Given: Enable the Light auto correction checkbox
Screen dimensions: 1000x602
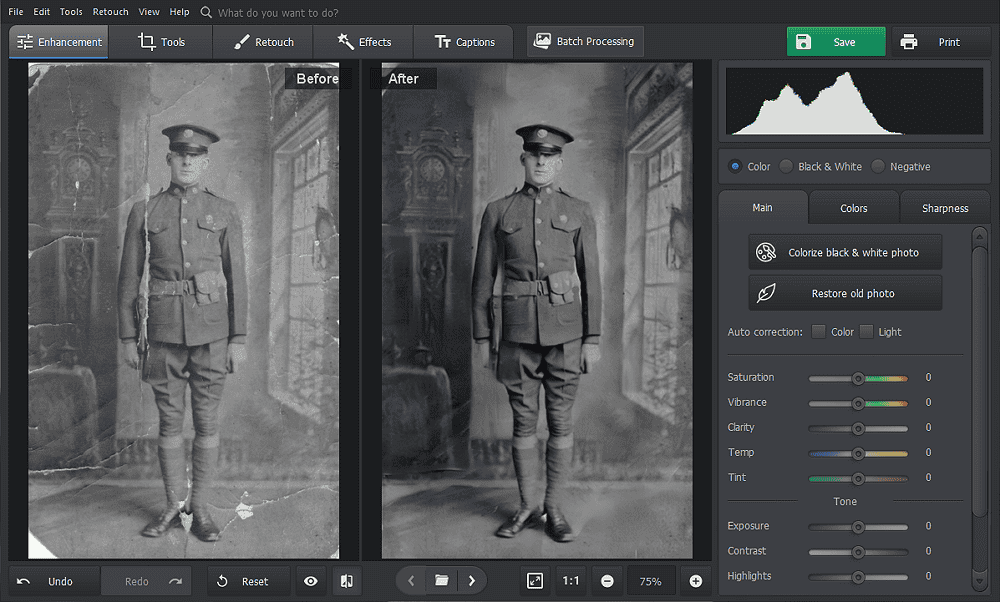Looking at the screenshot, I should [x=866, y=332].
